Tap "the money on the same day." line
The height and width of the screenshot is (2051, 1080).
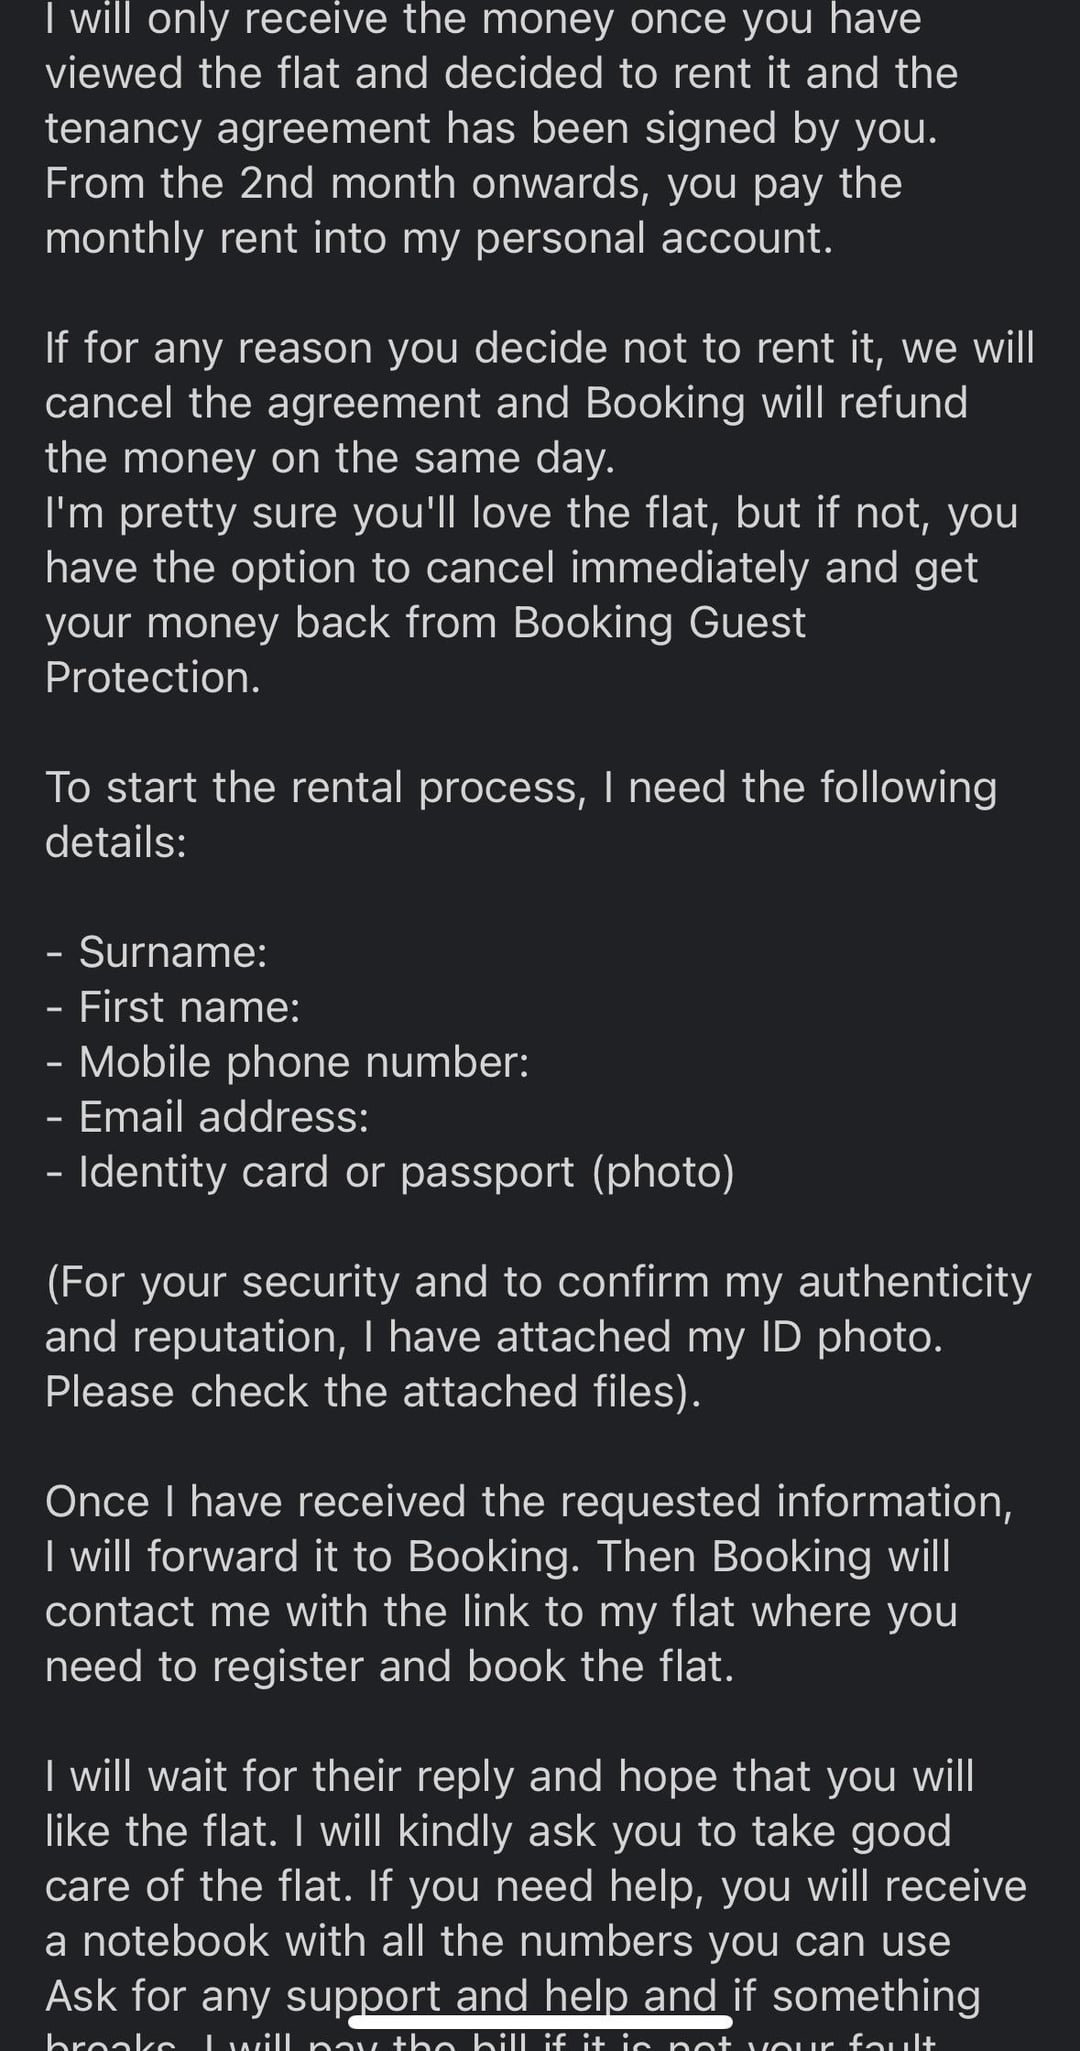pyautogui.click(x=330, y=458)
